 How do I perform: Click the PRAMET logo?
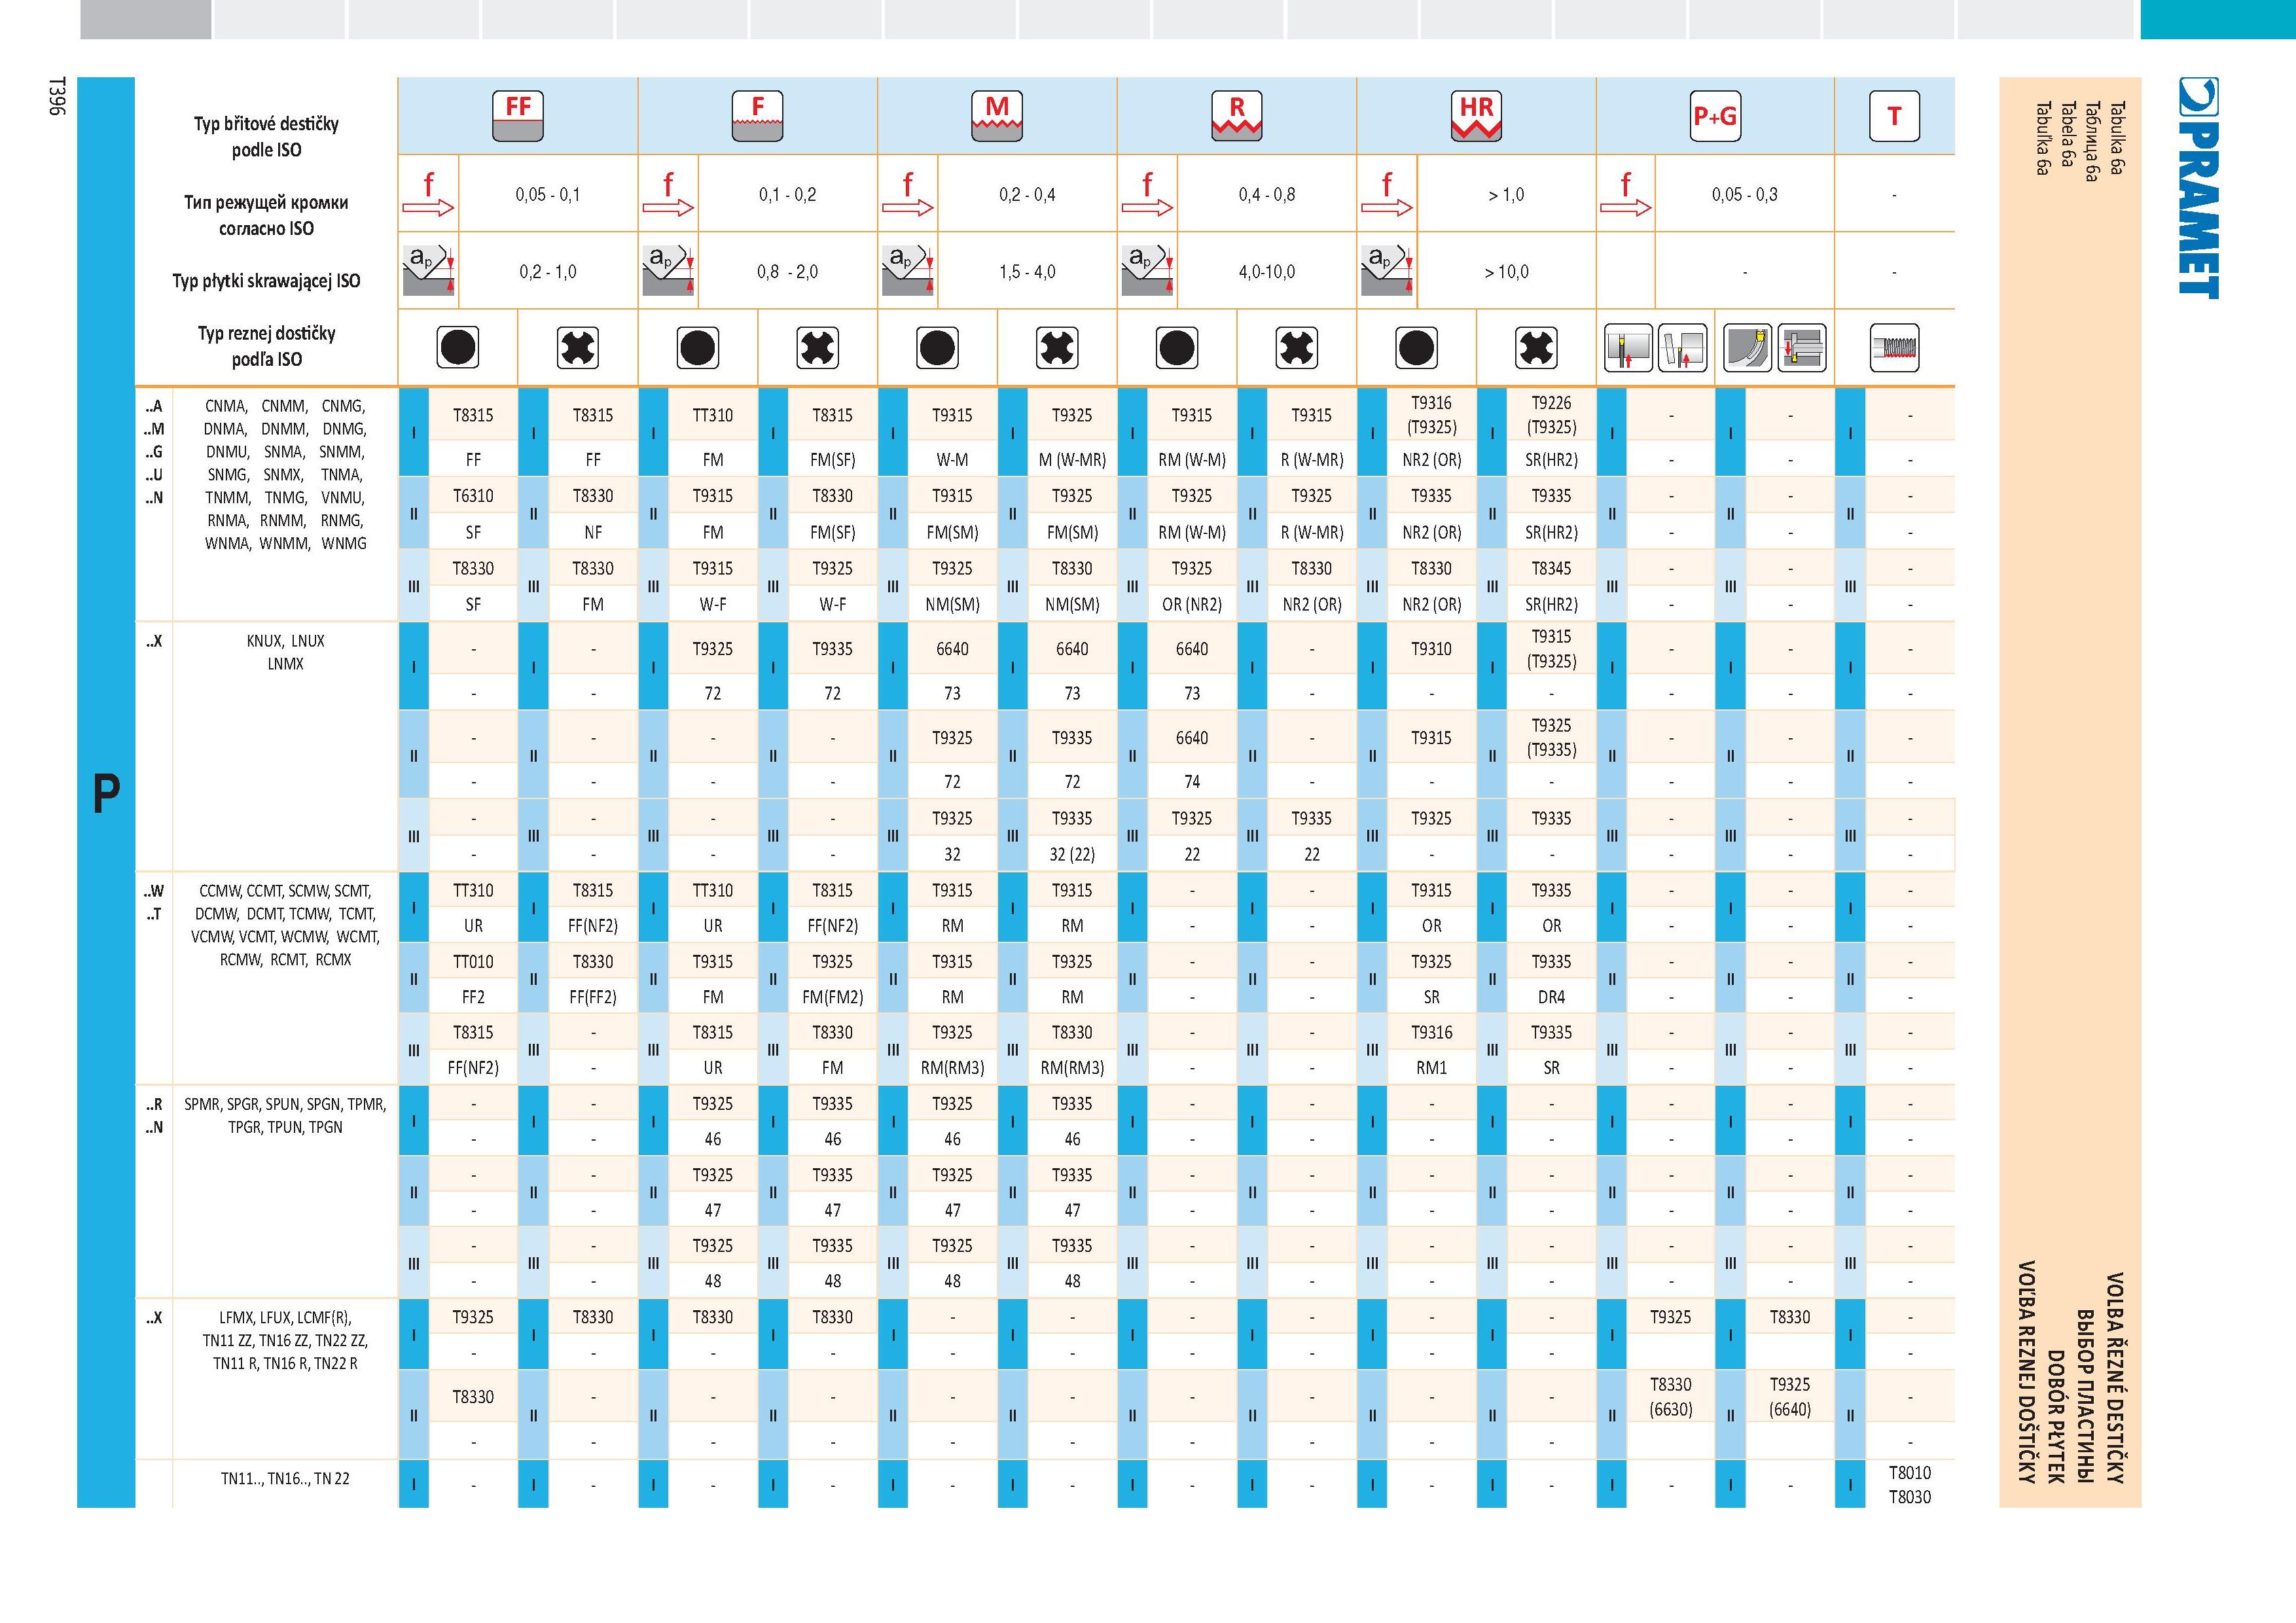coord(2198,188)
